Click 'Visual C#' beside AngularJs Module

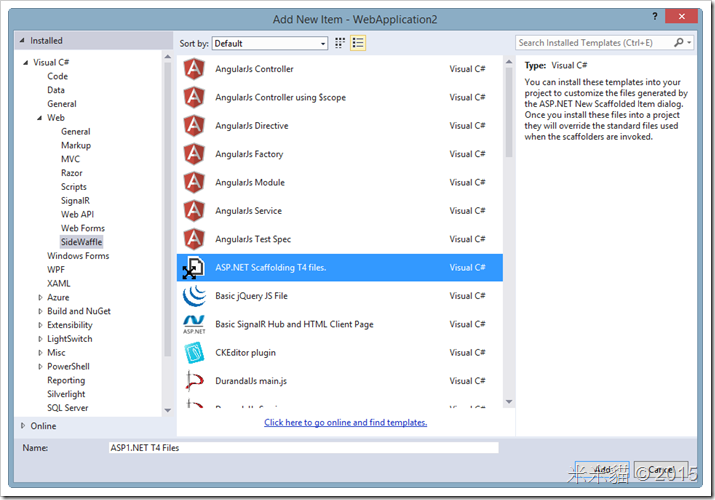pos(467,182)
